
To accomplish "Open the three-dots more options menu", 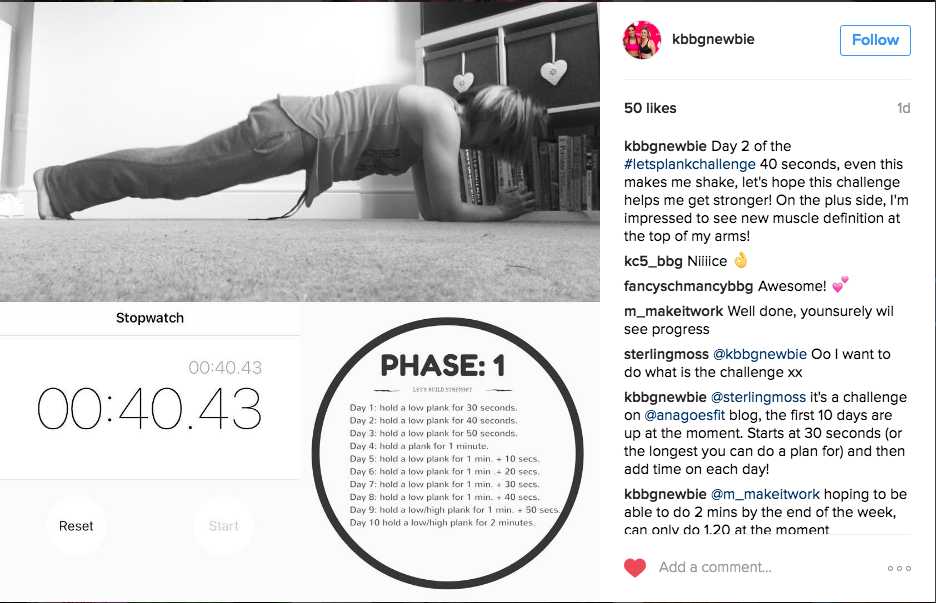I will (899, 568).
